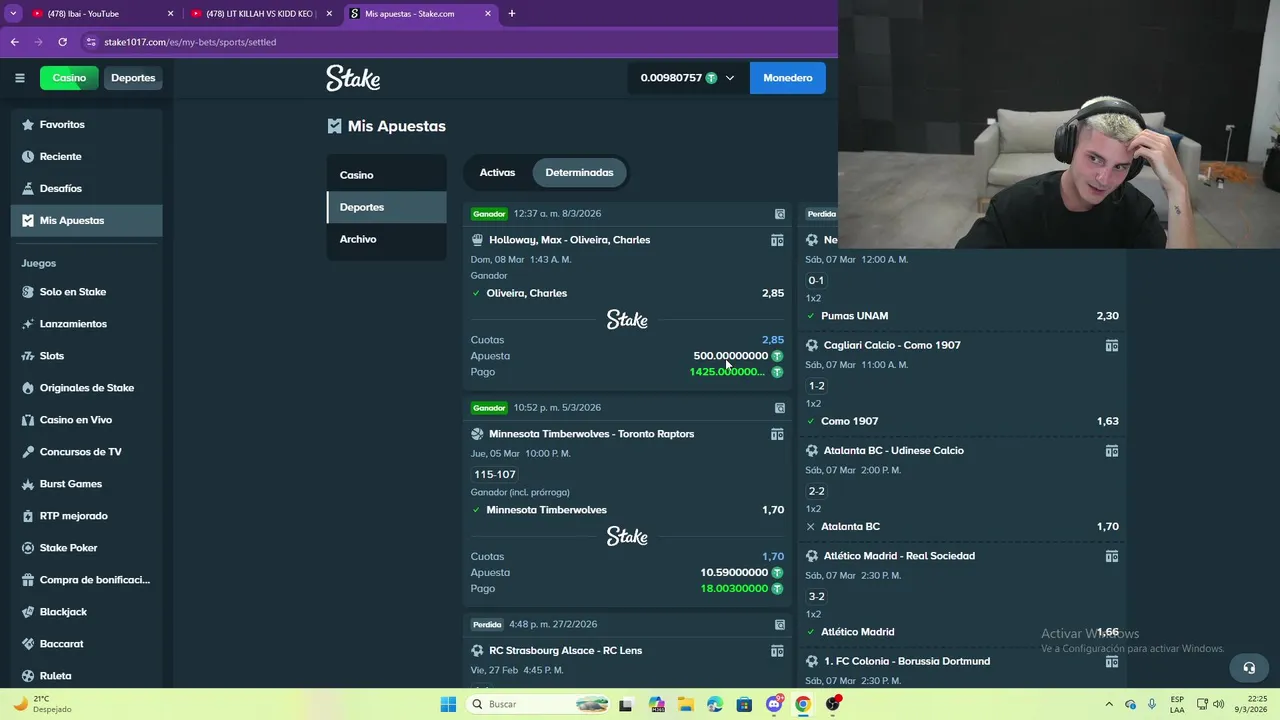
Task: Open RTP mejorado in the sidebar
Action: (86, 516)
